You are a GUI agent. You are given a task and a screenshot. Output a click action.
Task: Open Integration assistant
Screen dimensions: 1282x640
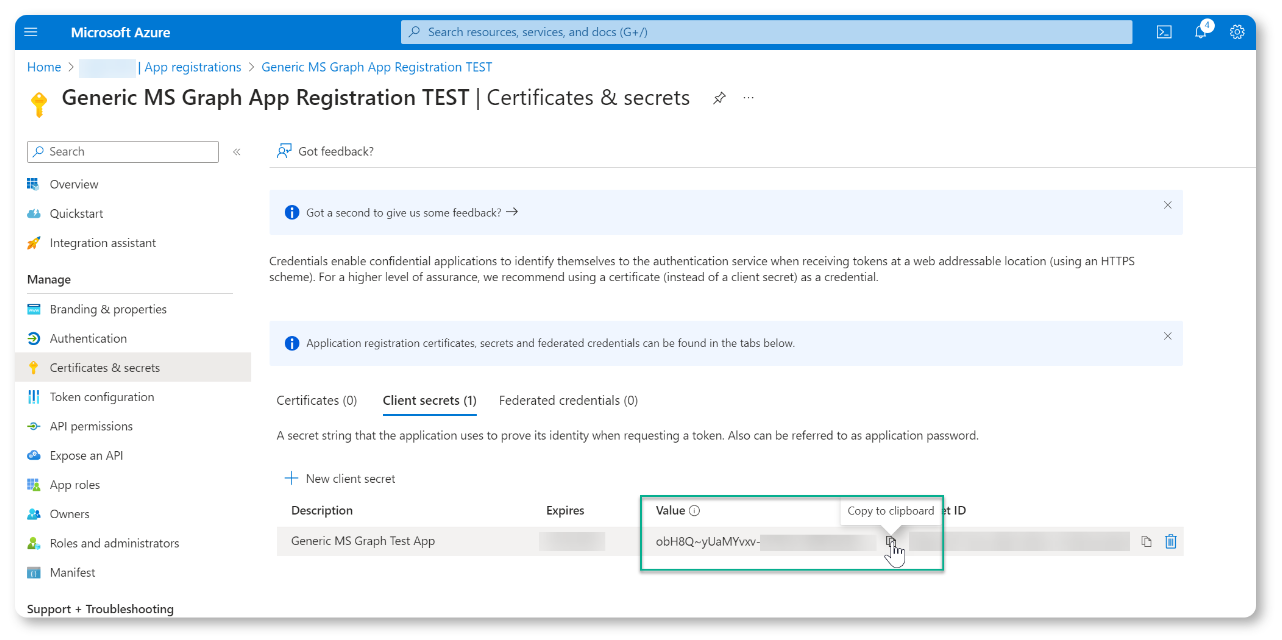tap(103, 243)
